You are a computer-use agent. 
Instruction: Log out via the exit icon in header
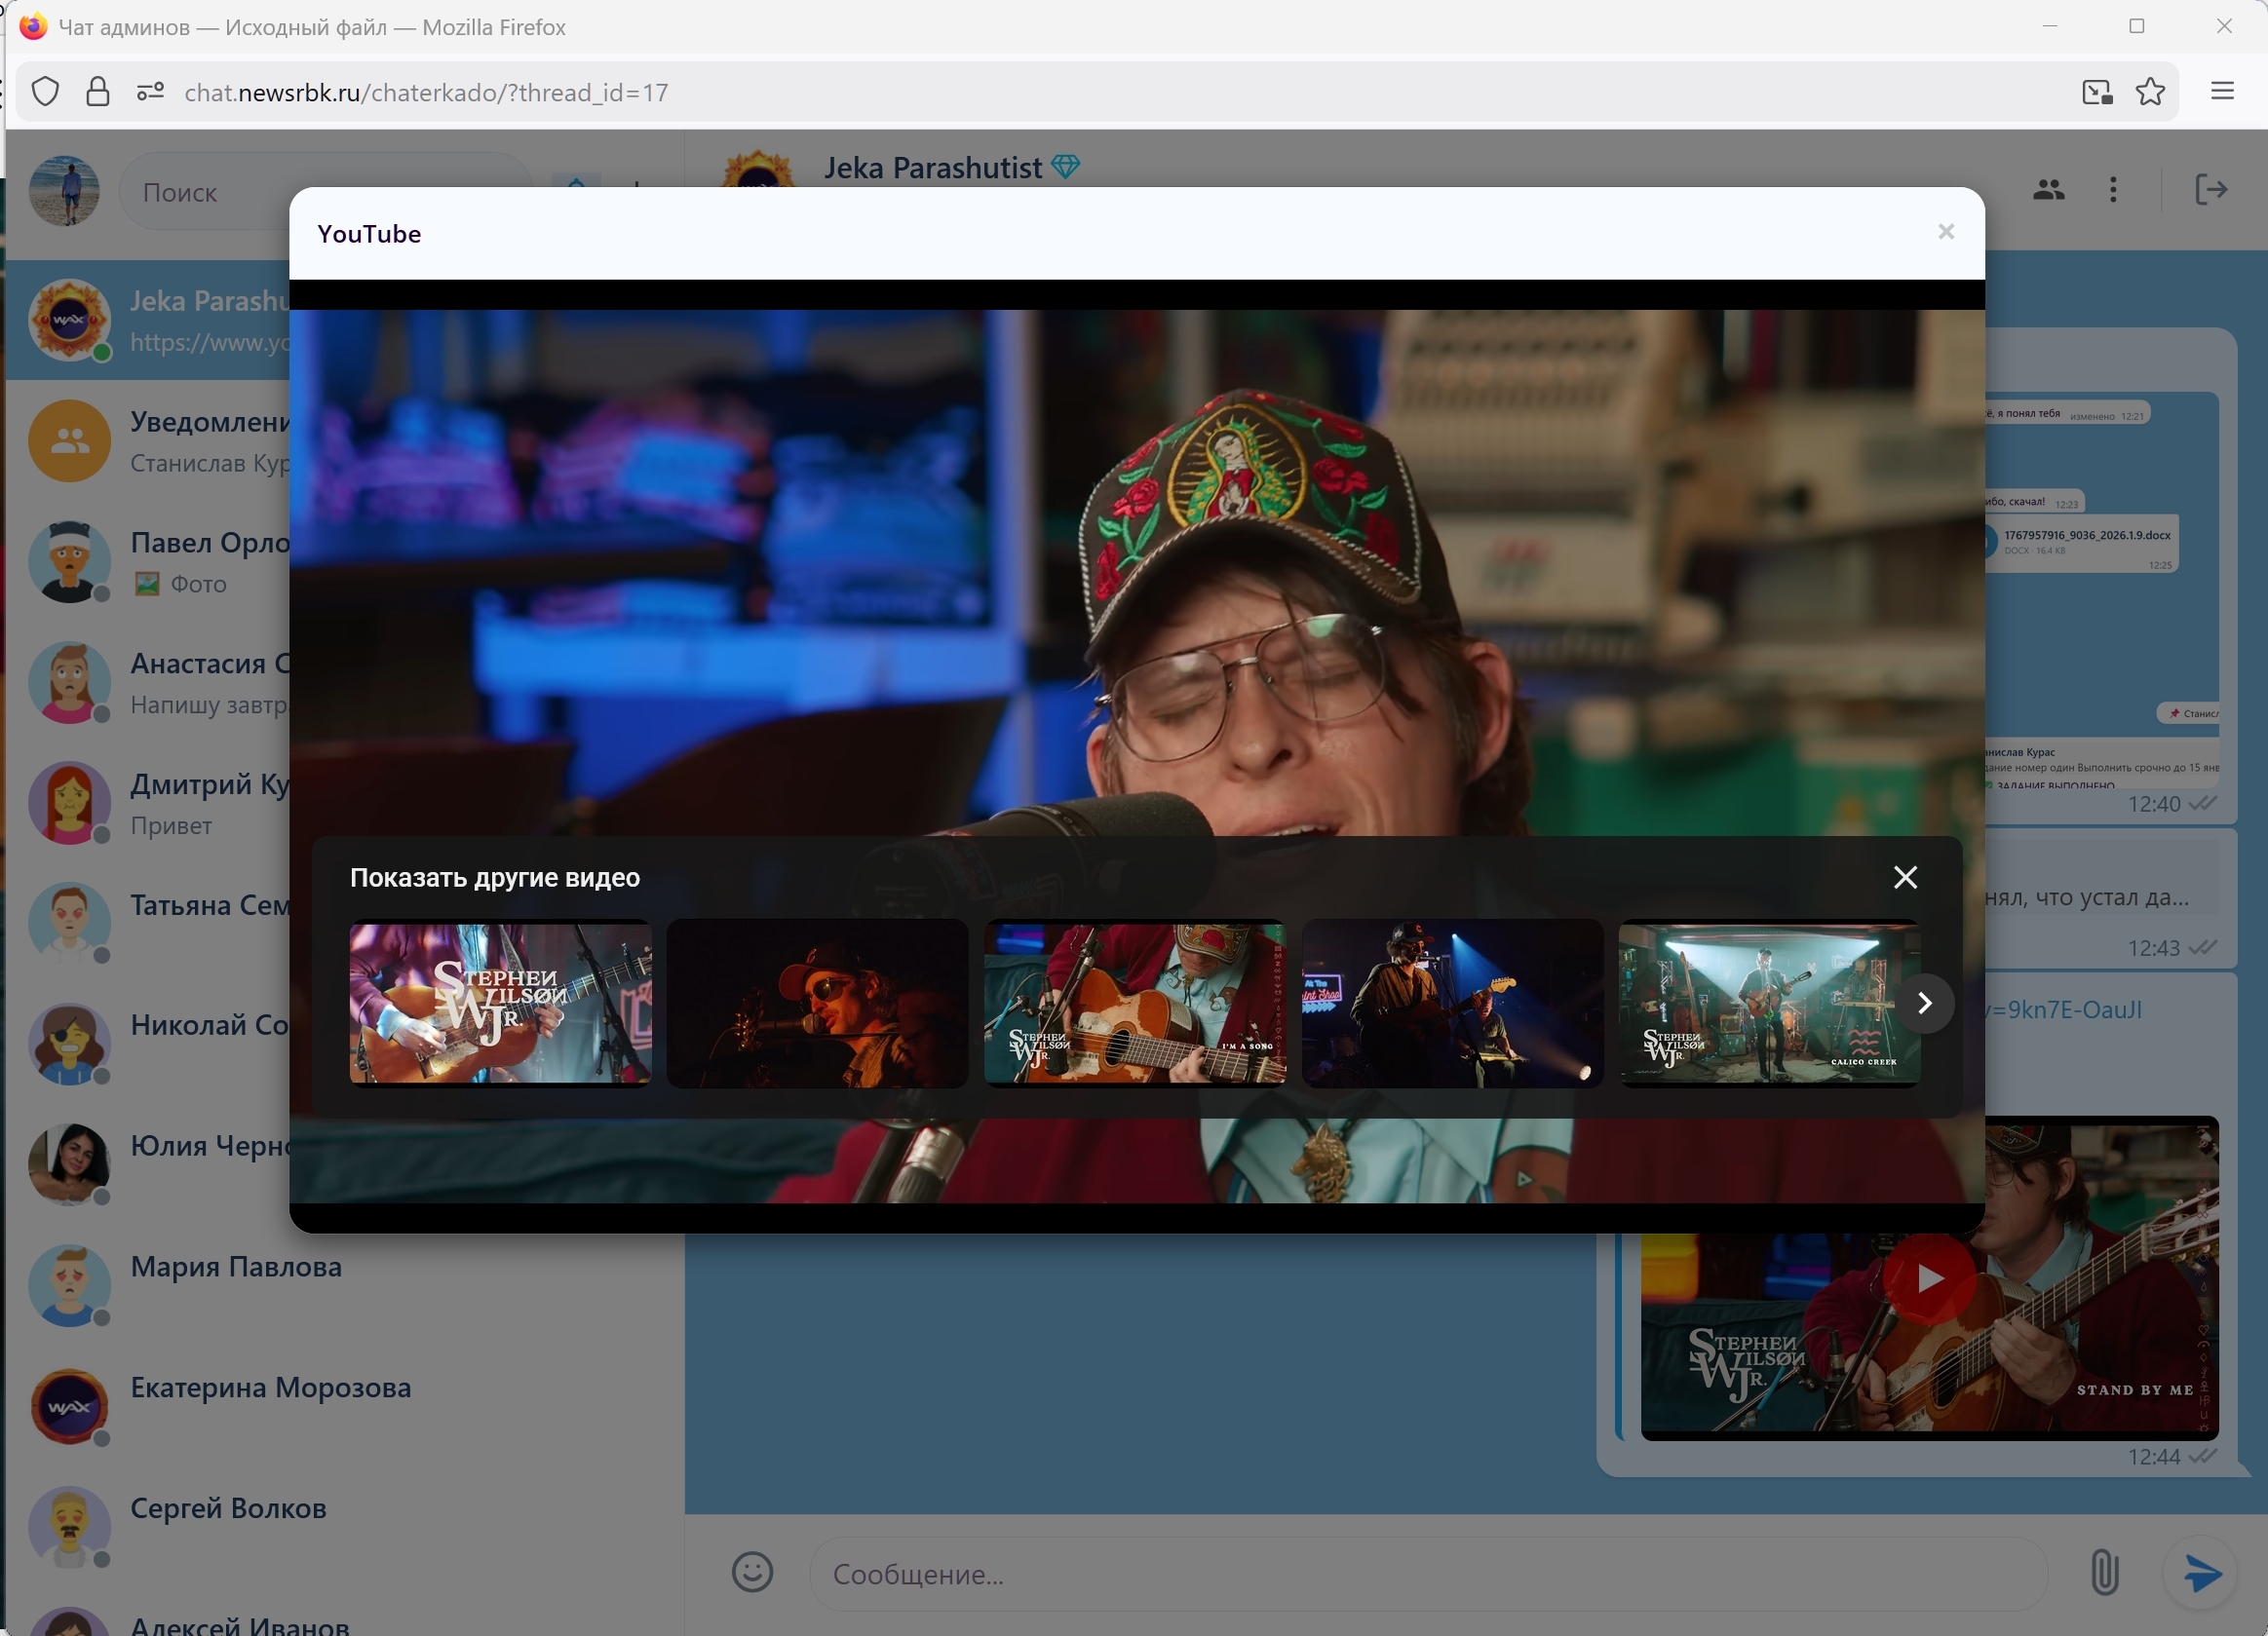(2212, 189)
